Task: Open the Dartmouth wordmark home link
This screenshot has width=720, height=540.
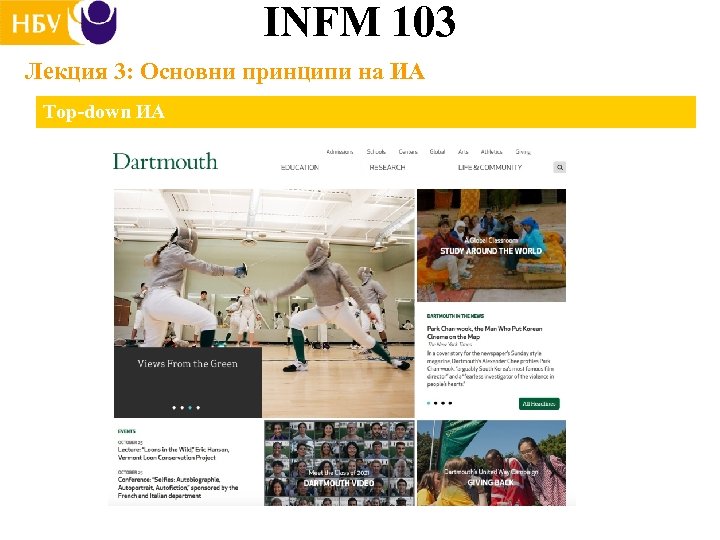Action: [165, 162]
